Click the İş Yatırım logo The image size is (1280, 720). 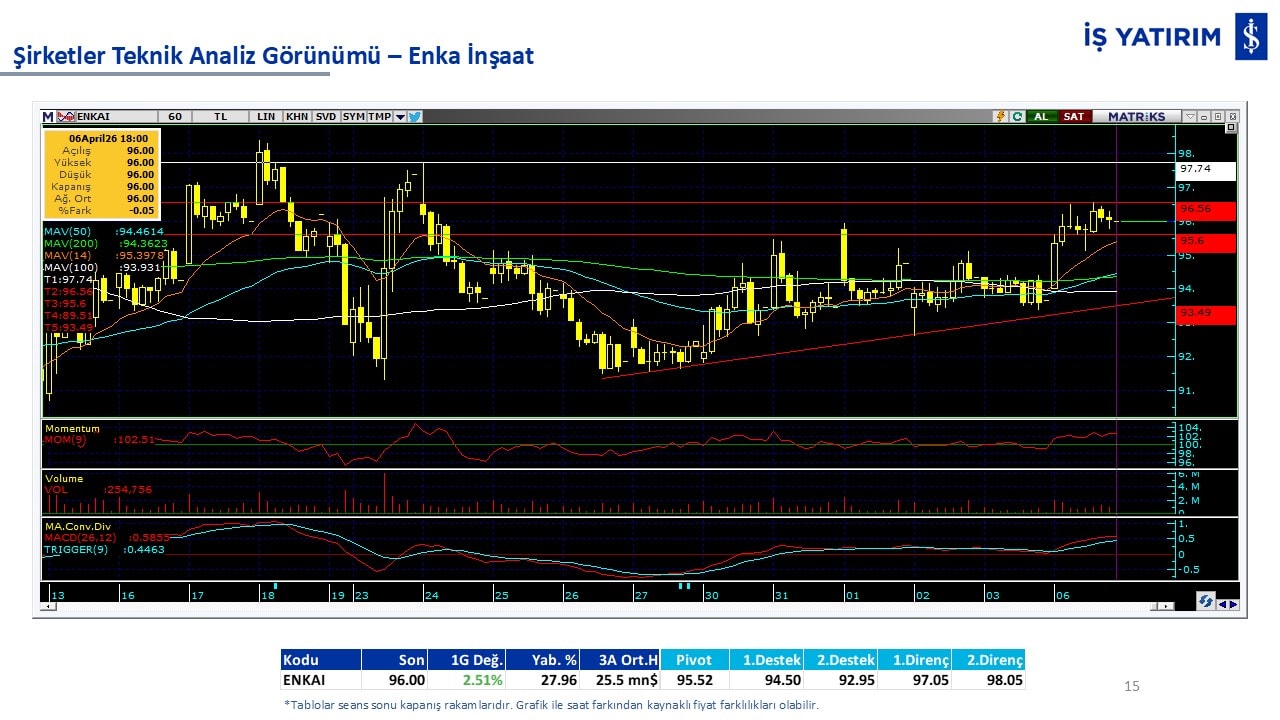click(1250, 37)
